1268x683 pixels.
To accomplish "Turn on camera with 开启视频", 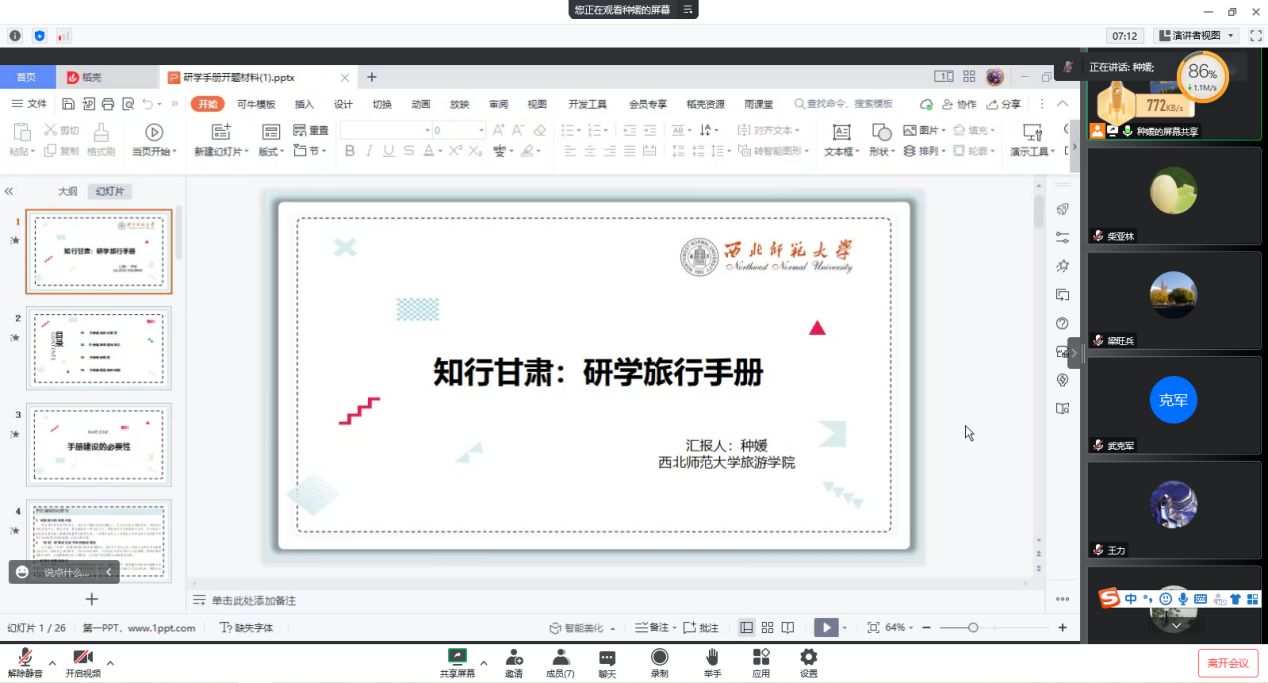I will (83, 657).
